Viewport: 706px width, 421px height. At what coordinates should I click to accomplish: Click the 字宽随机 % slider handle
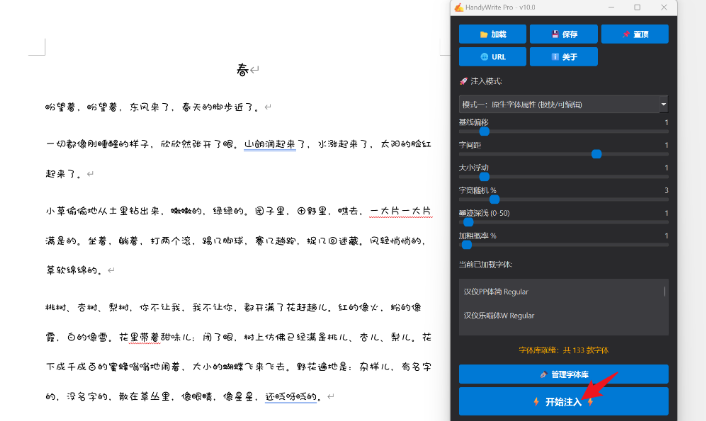pyautogui.click(x=494, y=199)
